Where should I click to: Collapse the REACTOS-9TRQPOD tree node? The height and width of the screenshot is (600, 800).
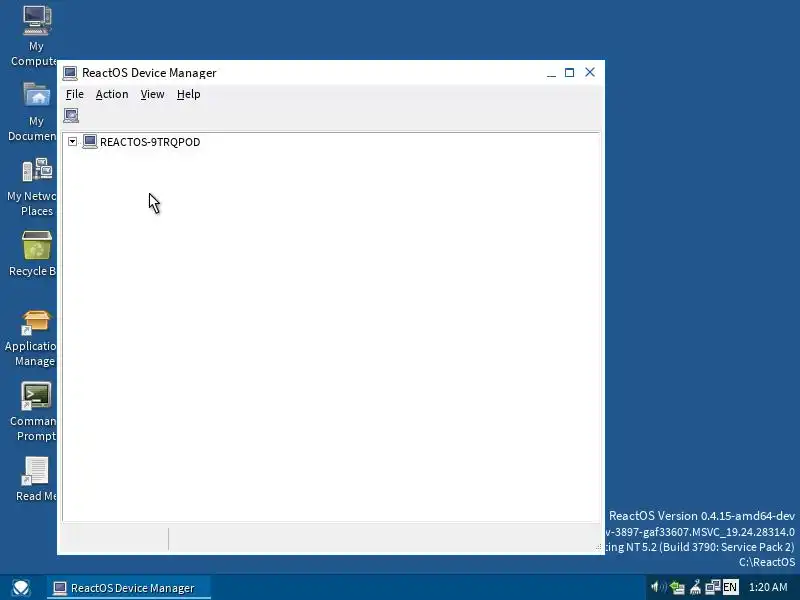click(72, 142)
